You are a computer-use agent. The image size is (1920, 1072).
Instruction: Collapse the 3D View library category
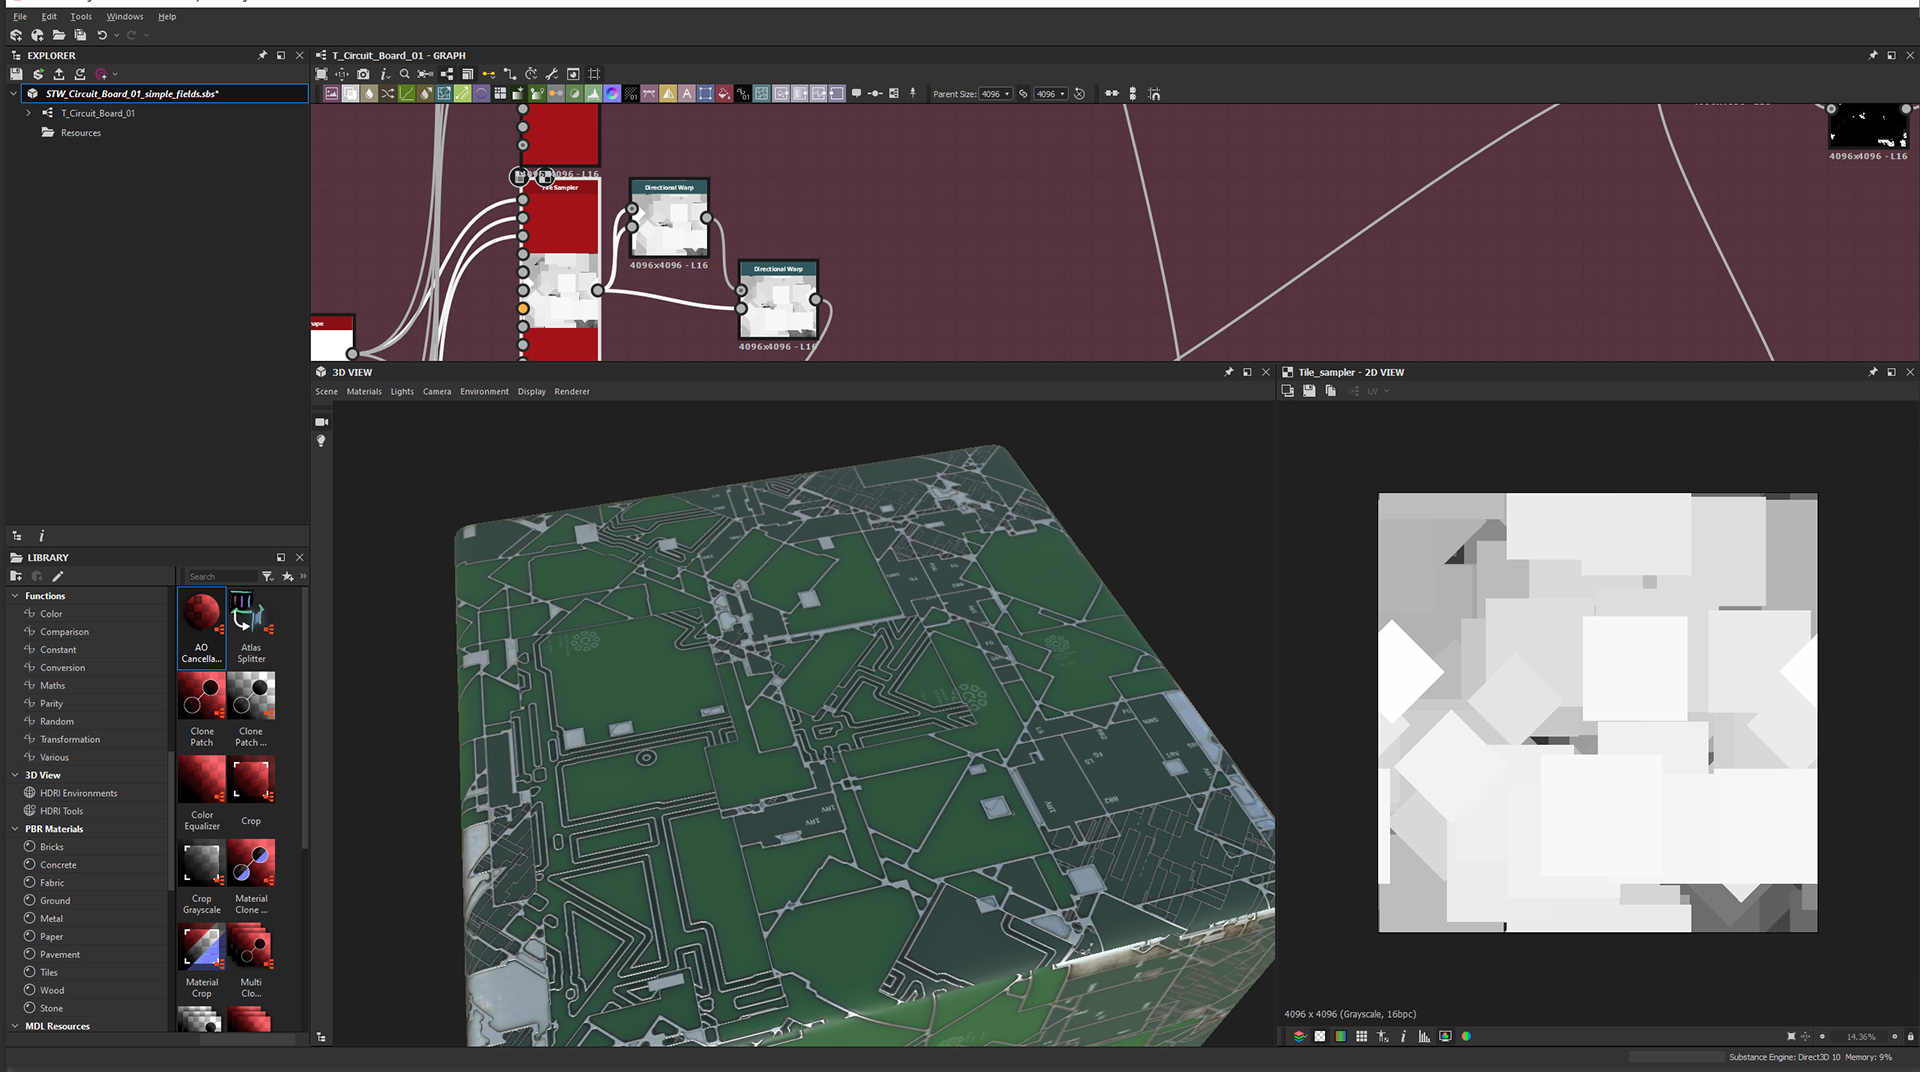click(15, 775)
